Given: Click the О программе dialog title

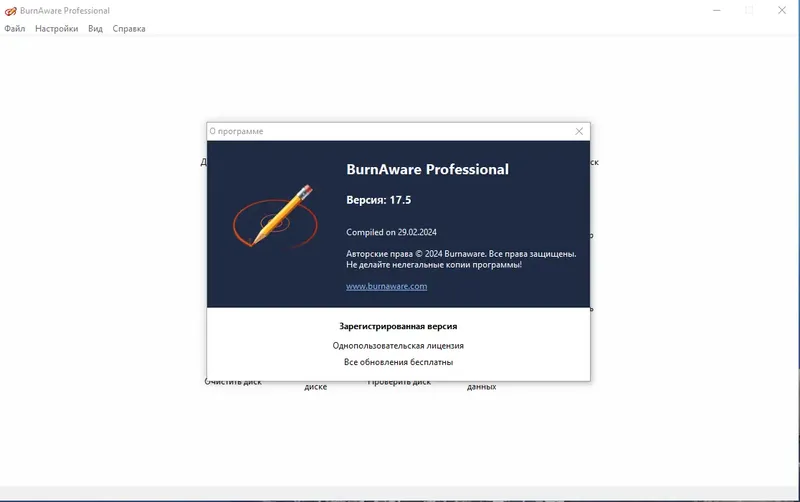Looking at the screenshot, I should point(236,131).
